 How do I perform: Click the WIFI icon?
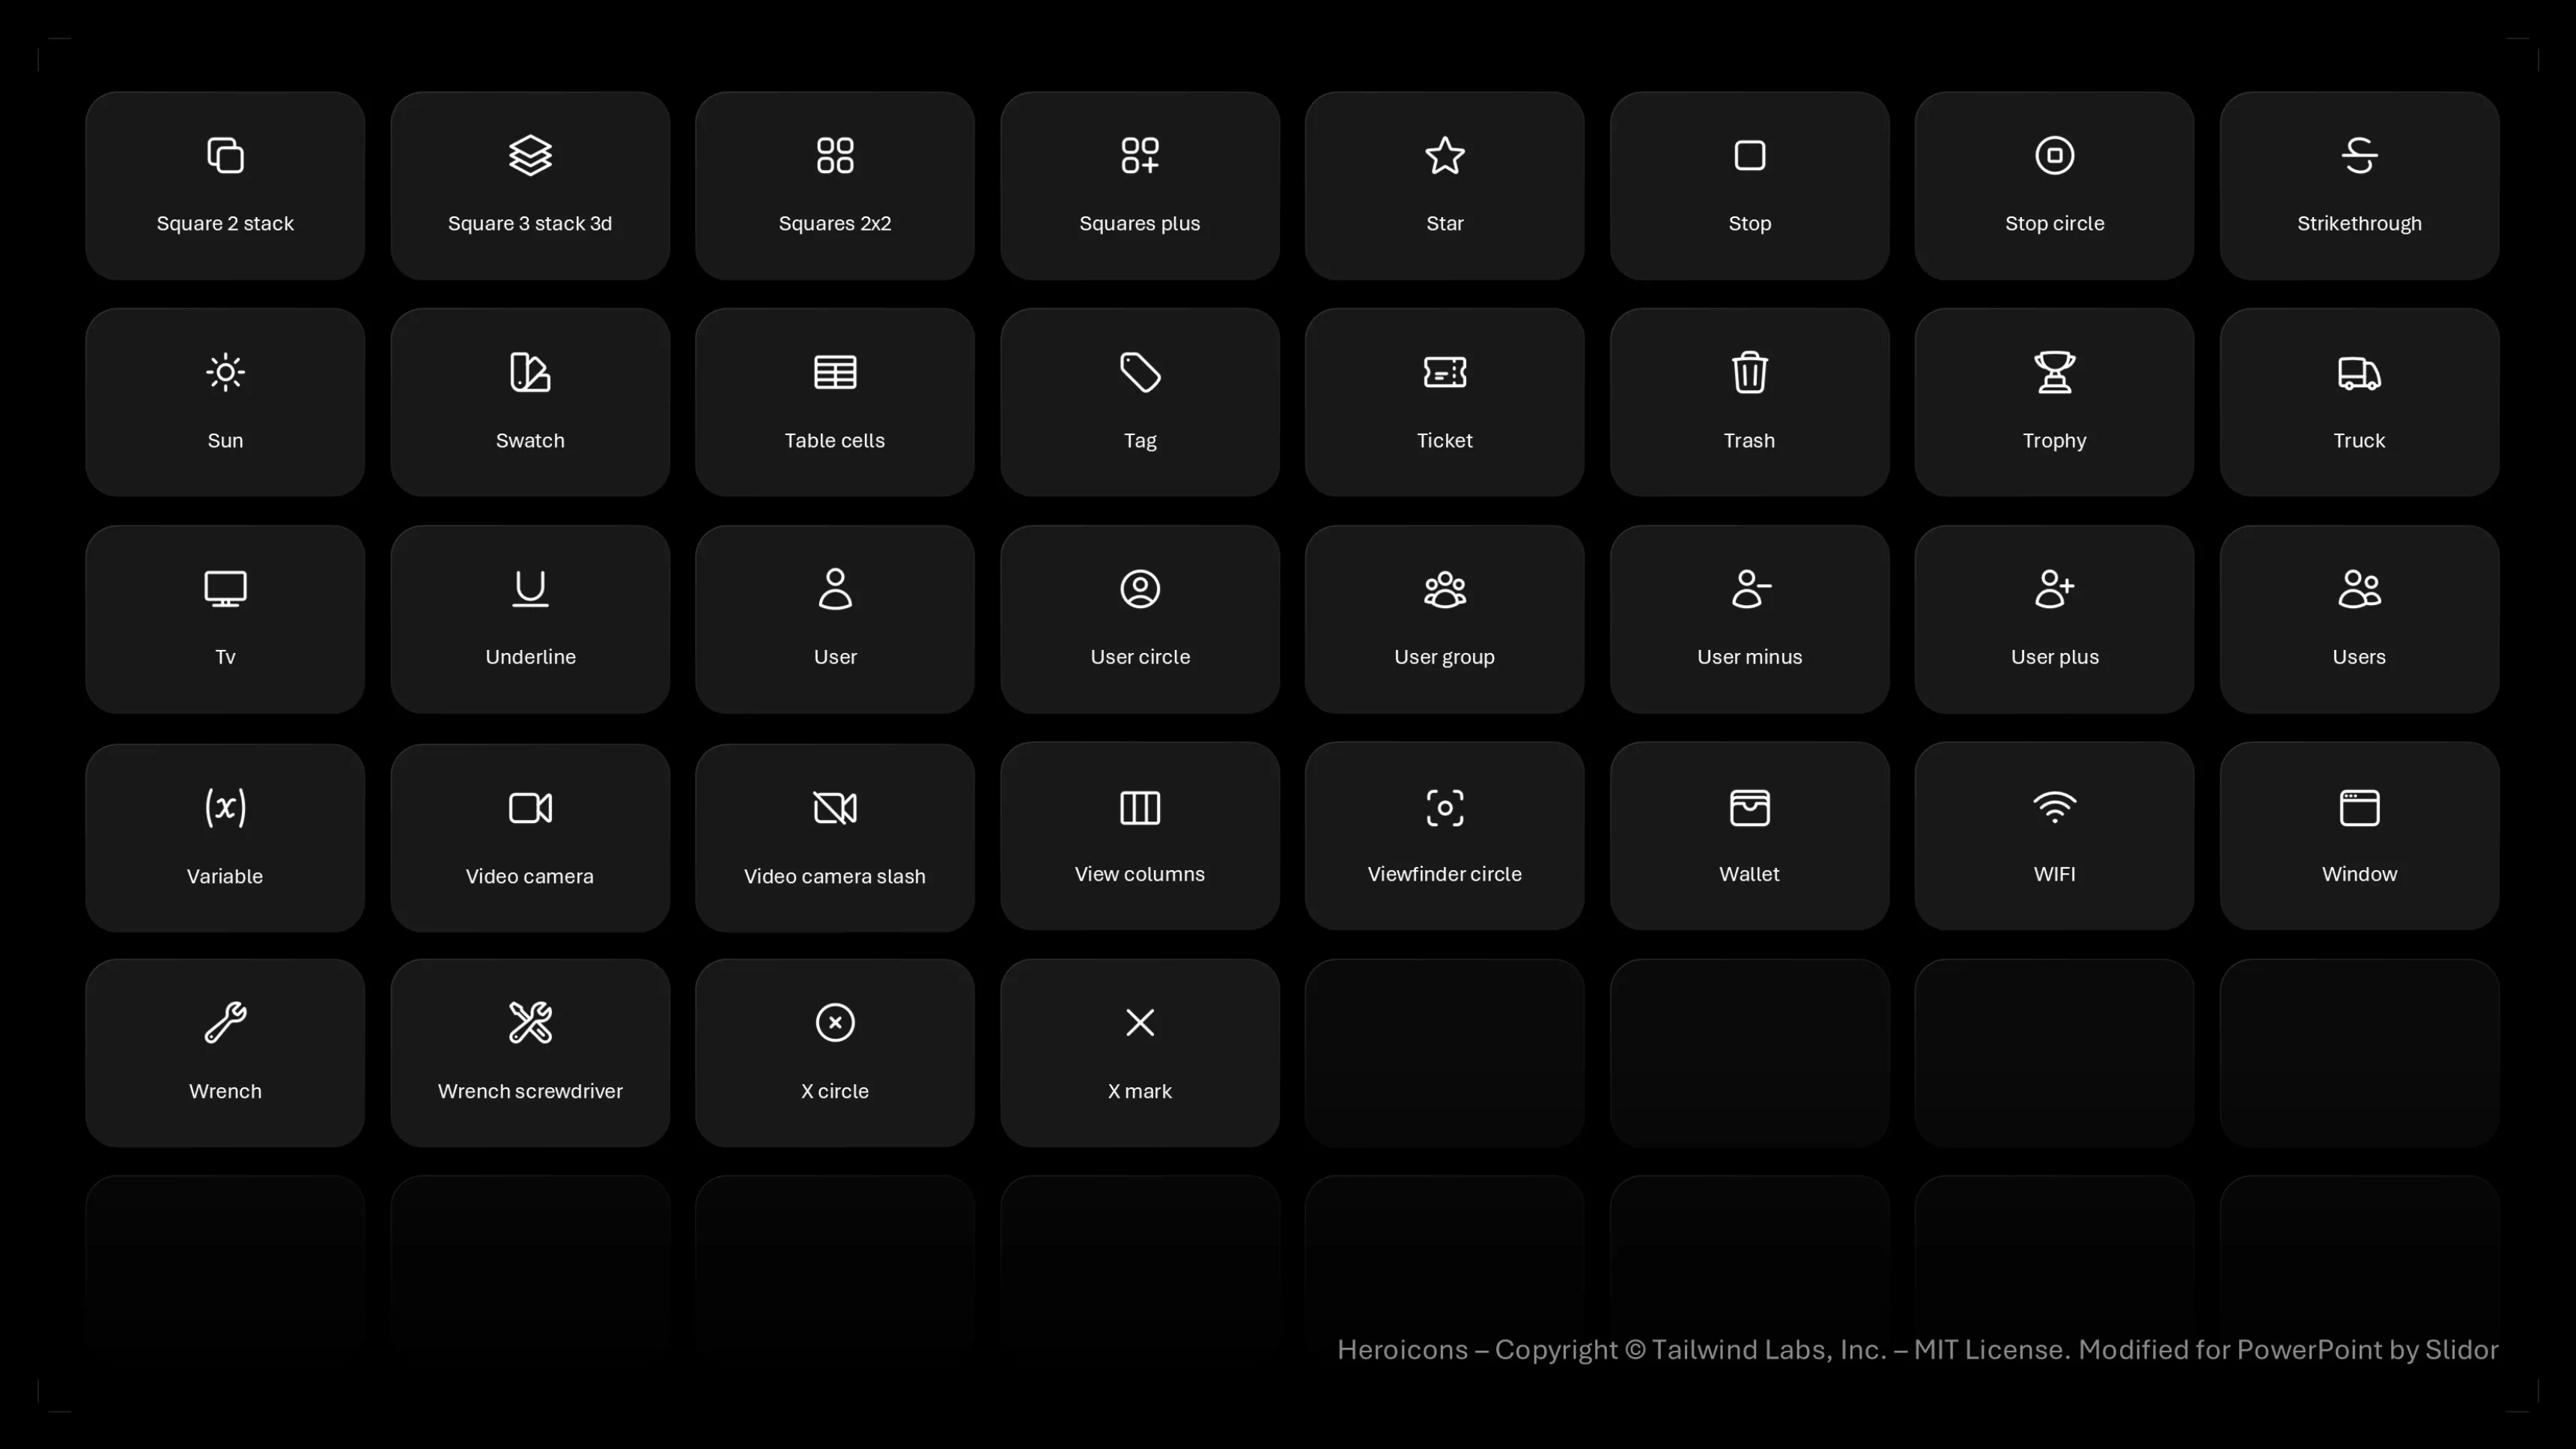click(x=2054, y=807)
